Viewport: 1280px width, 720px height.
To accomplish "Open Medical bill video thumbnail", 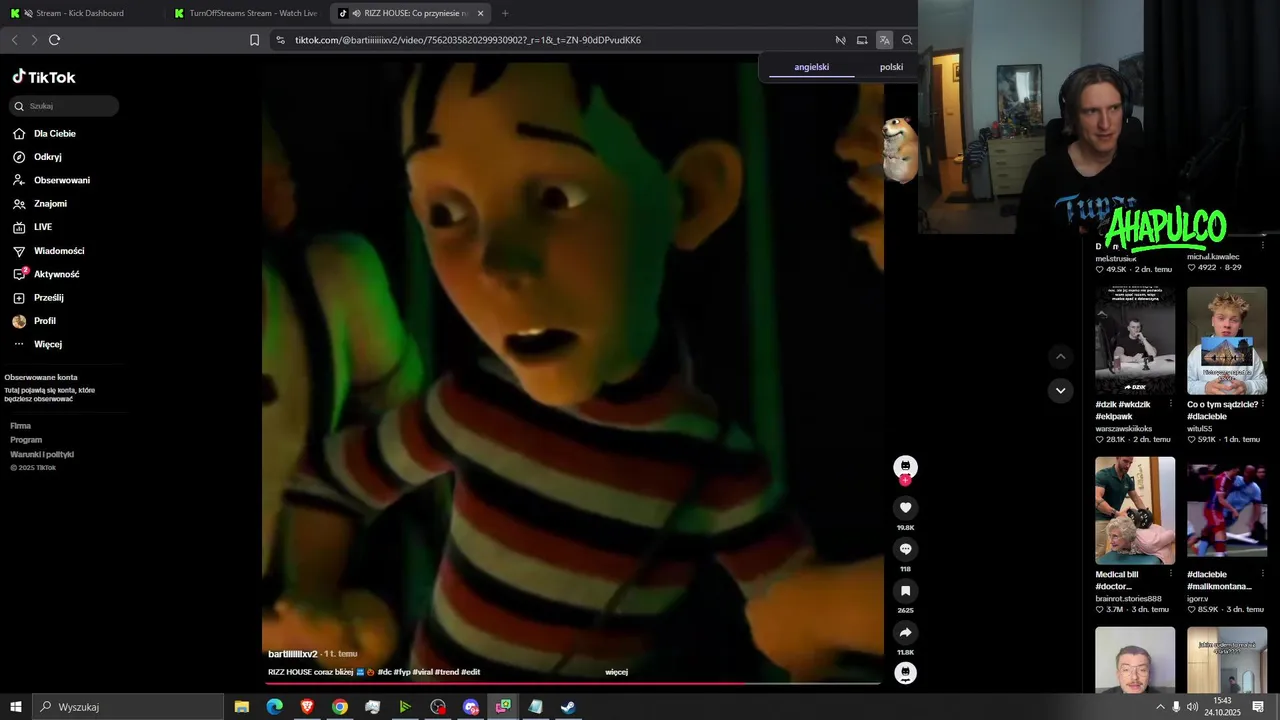I will click(x=1135, y=511).
